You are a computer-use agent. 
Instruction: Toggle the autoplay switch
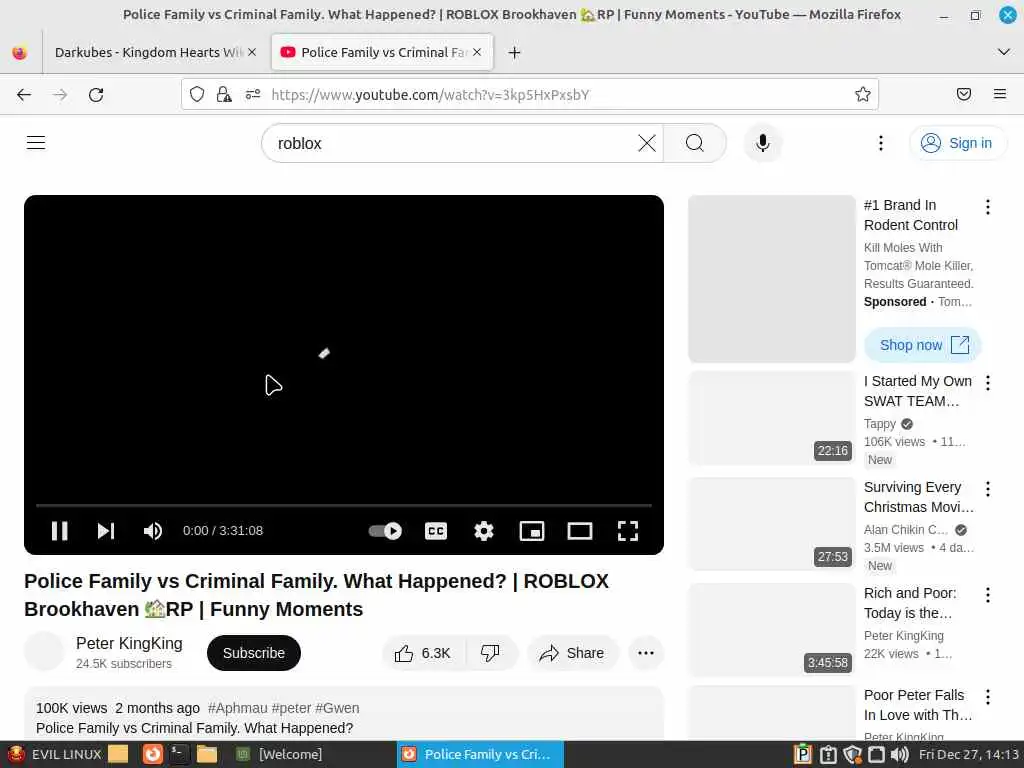coord(385,531)
